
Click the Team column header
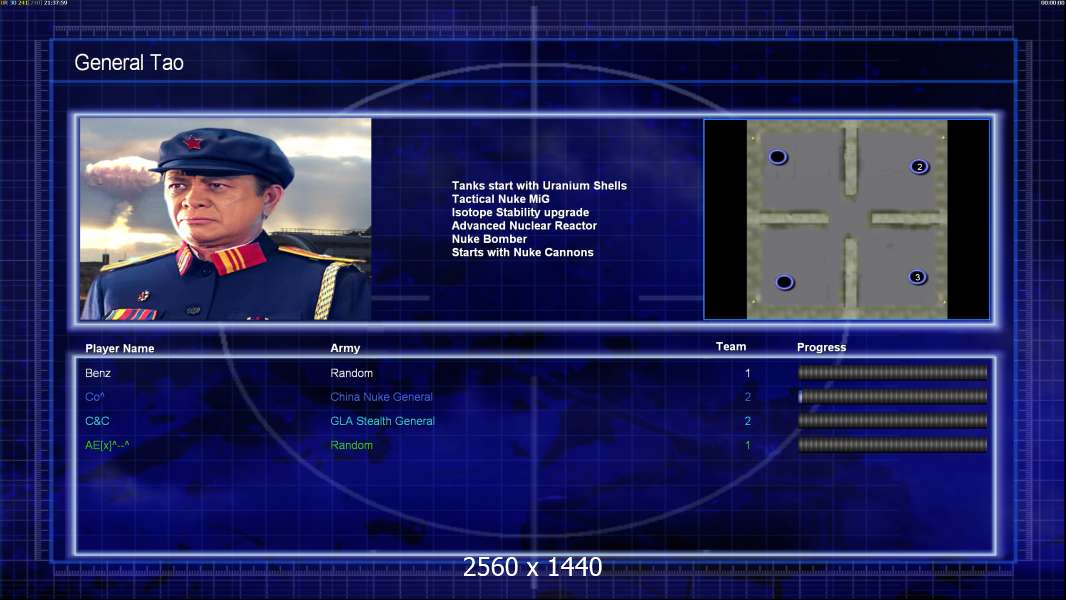pos(731,347)
